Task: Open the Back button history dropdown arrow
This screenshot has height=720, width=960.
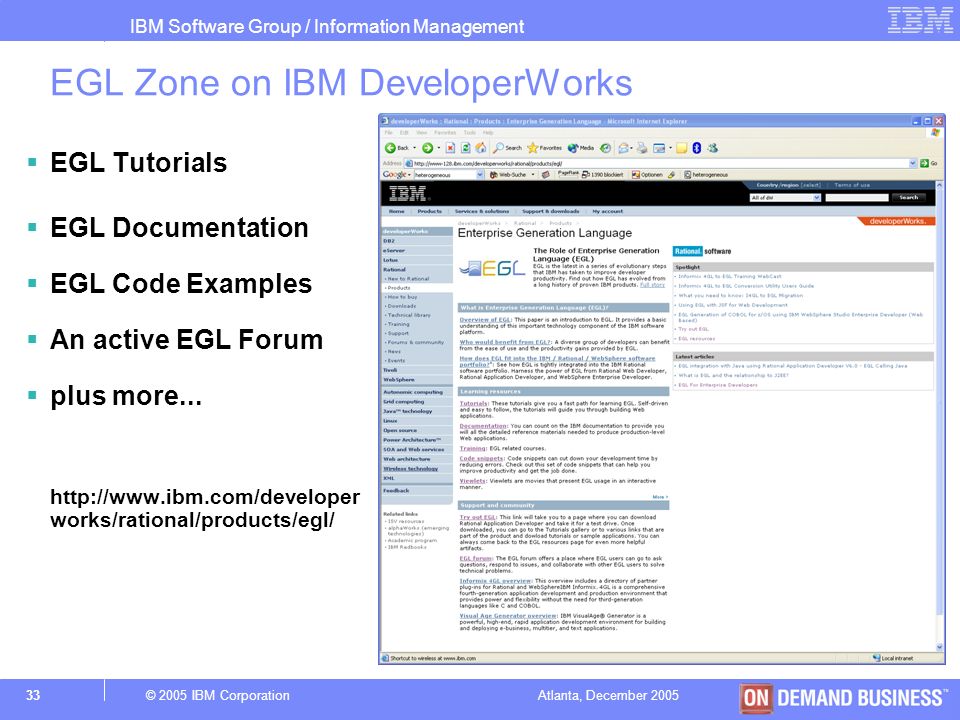Action: click(414, 148)
